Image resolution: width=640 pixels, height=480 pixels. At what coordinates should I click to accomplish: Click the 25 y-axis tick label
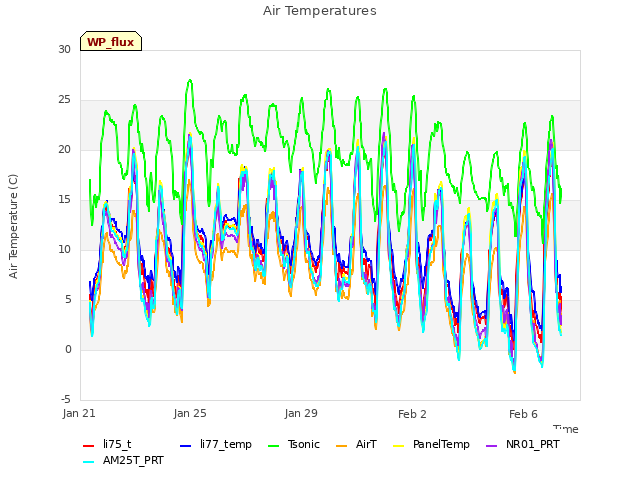[64, 100]
